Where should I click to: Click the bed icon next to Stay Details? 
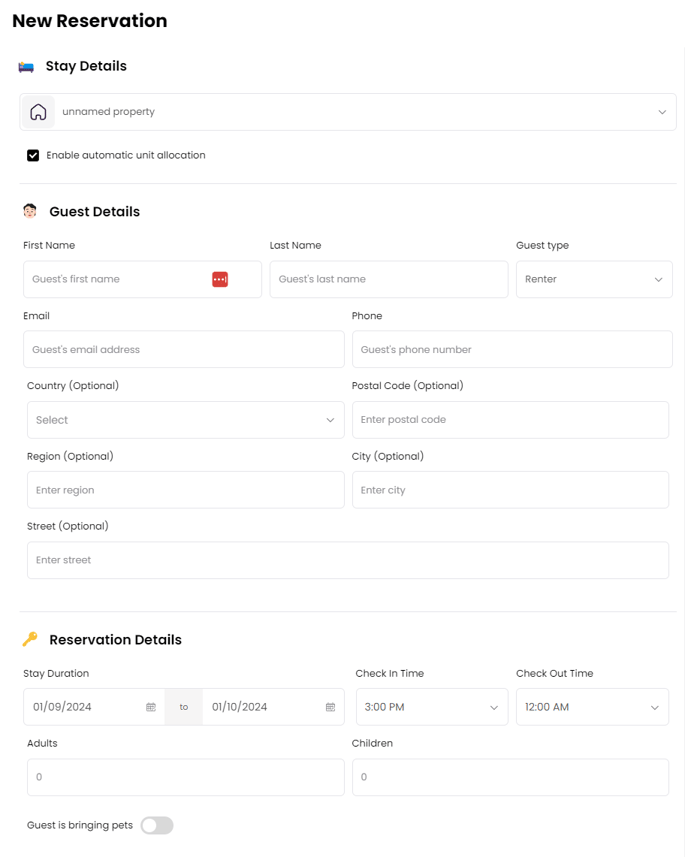click(x=26, y=67)
